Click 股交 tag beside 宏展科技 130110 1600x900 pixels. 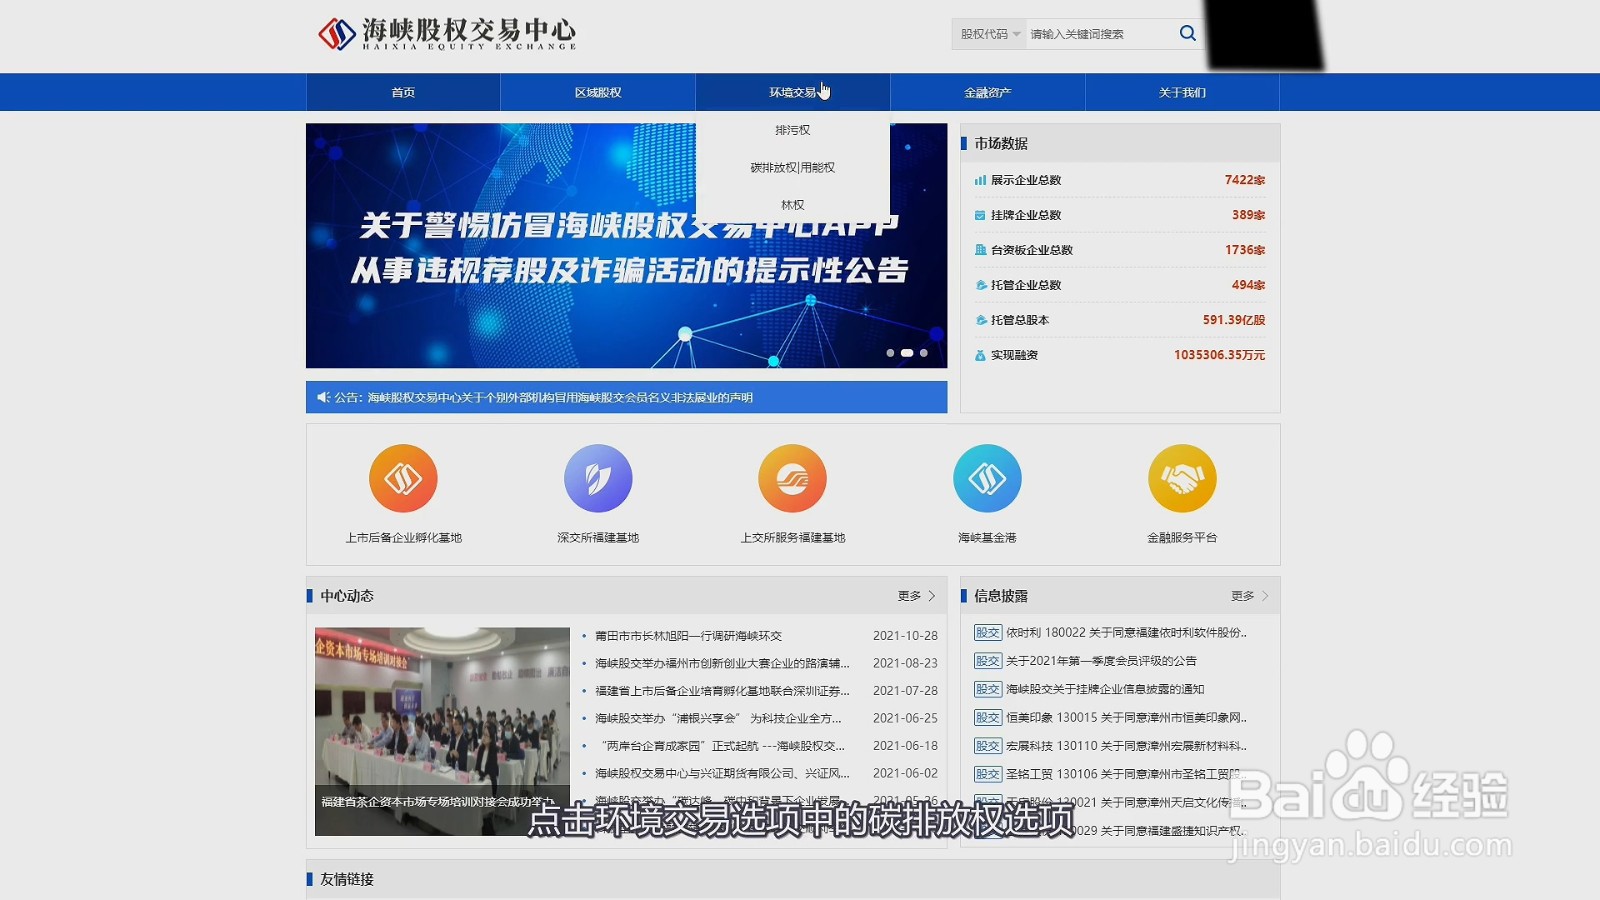pyautogui.click(x=988, y=746)
